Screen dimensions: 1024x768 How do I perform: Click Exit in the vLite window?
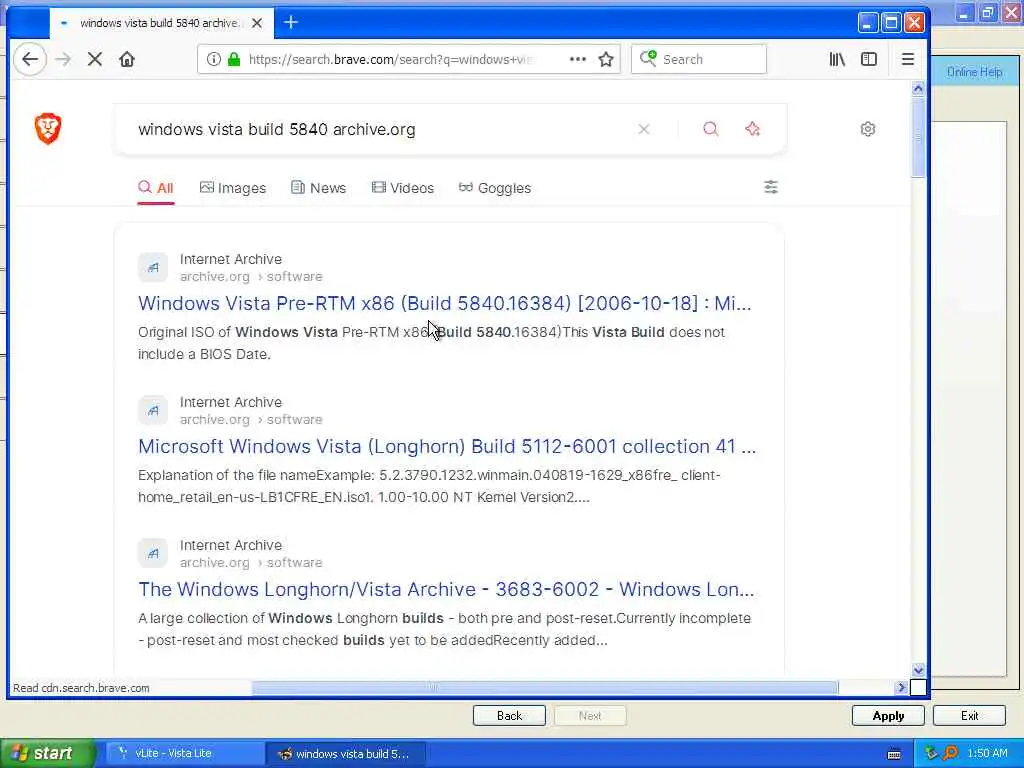tap(969, 716)
